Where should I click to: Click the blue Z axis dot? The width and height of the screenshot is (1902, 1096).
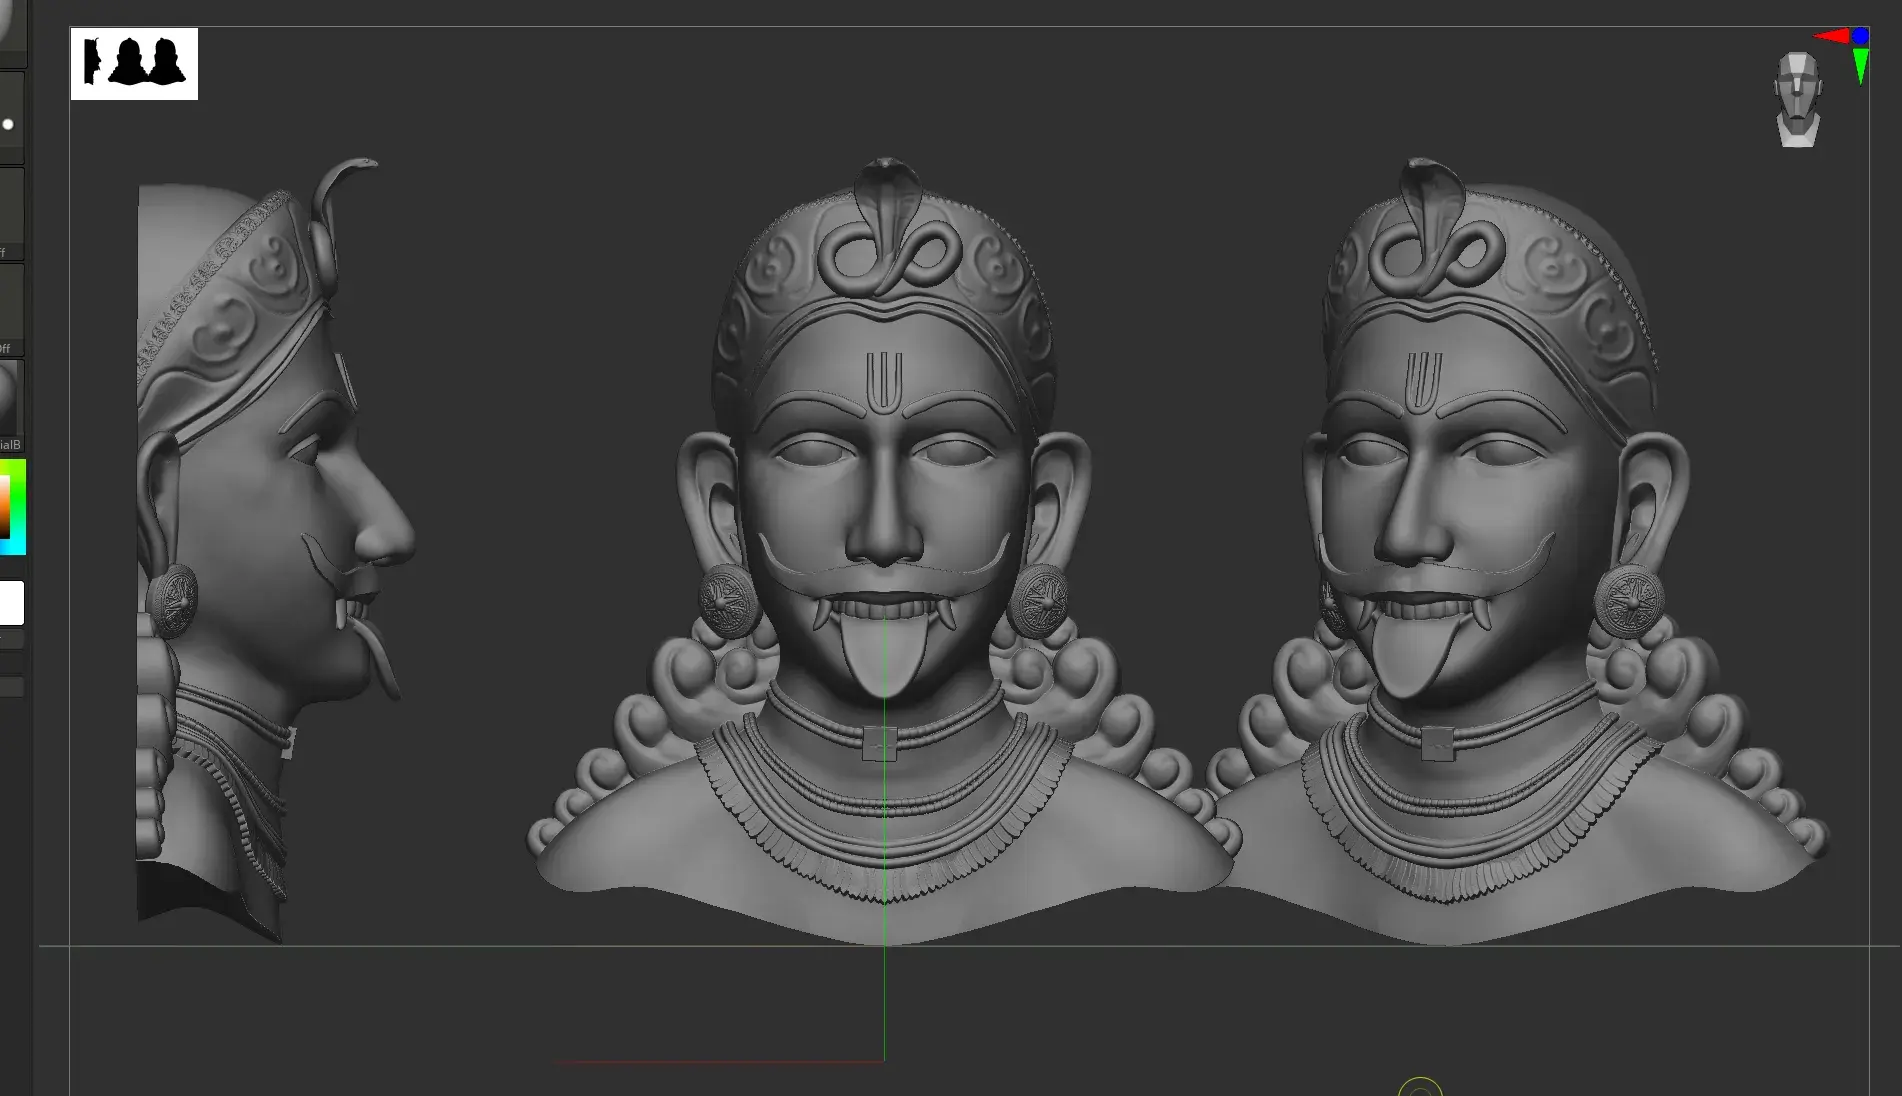pyautogui.click(x=1860, y=36)
